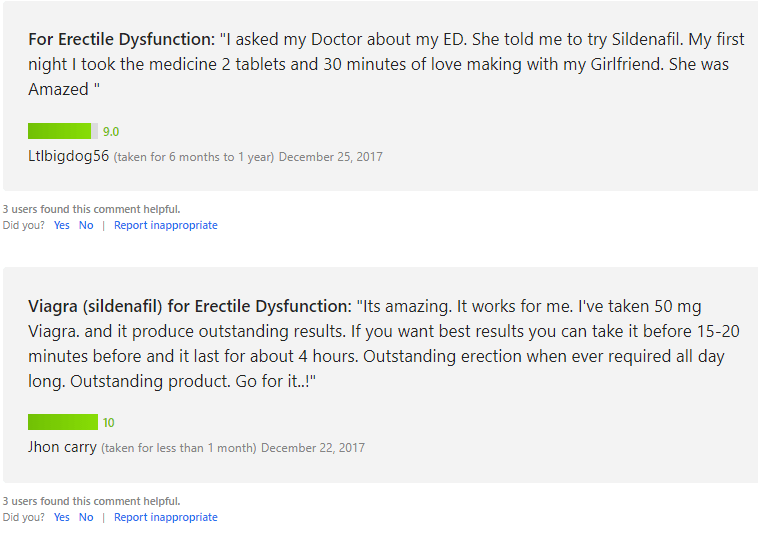Click No under Ltlbigdog56's review
The width and height of the screenshot is (758, 534).
pos(86,225)
